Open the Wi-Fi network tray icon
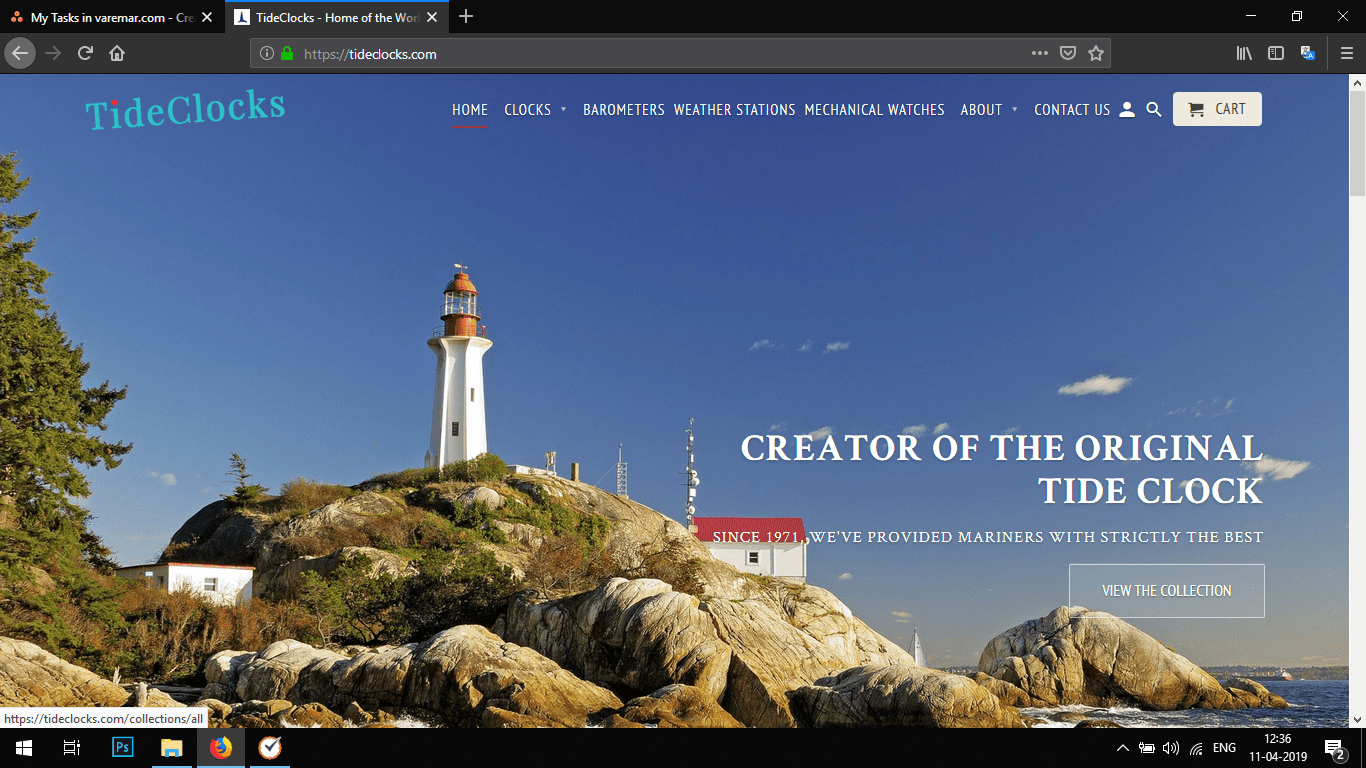 point(1196,748)
